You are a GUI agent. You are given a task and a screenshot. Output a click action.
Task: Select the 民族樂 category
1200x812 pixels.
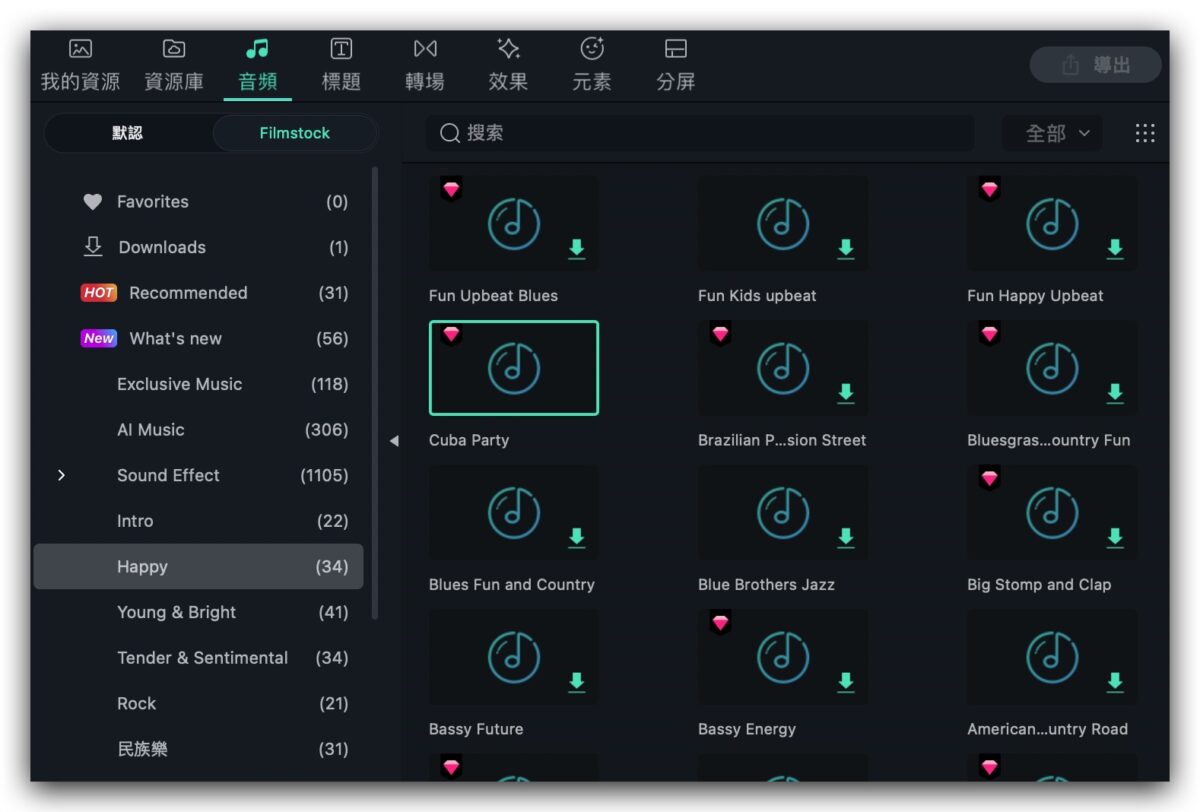[199, 749]
